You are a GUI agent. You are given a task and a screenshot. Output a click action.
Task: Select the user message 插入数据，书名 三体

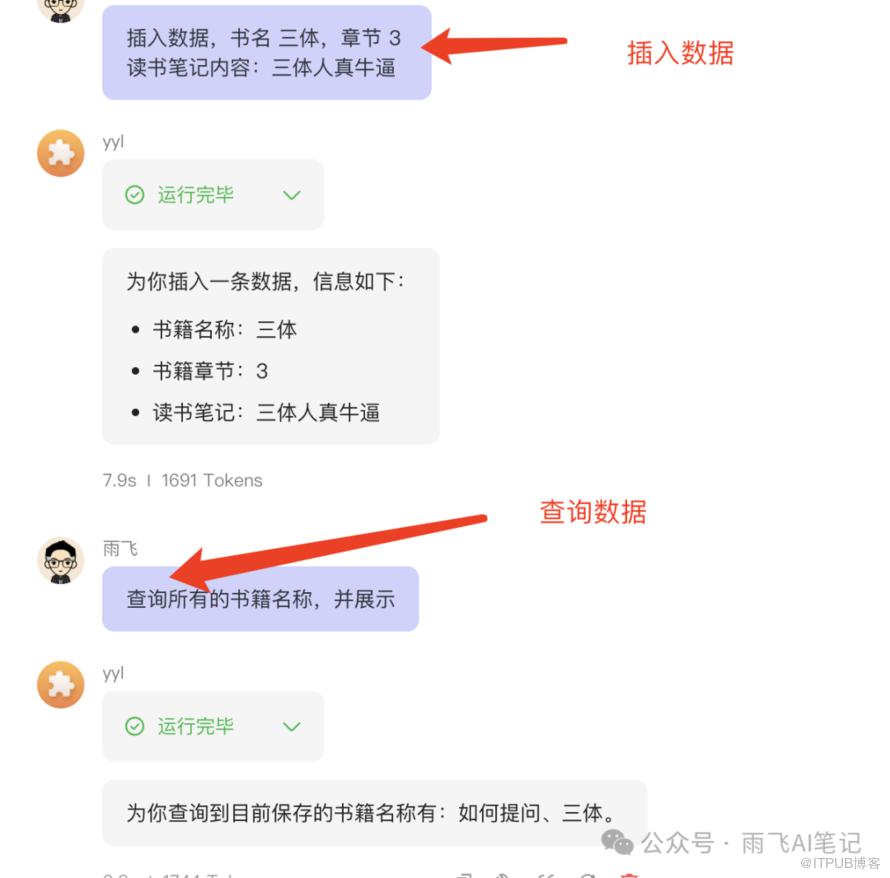click(x=267, y=53)
